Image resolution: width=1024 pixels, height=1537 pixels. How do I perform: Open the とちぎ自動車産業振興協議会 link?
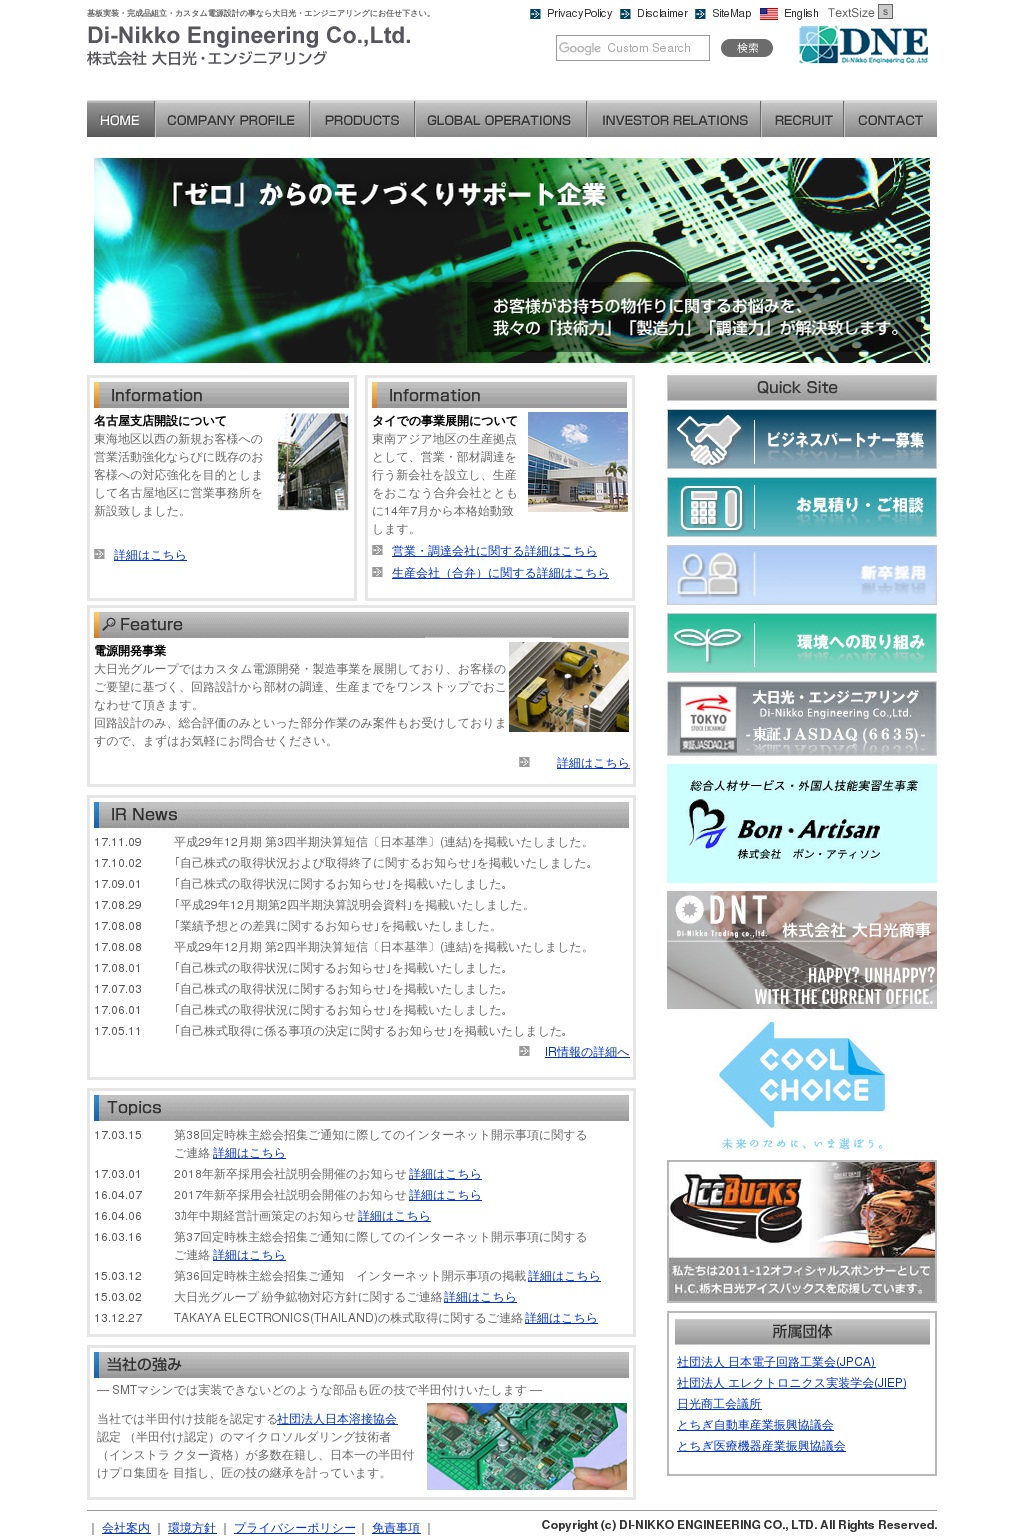pos(755,1425)
